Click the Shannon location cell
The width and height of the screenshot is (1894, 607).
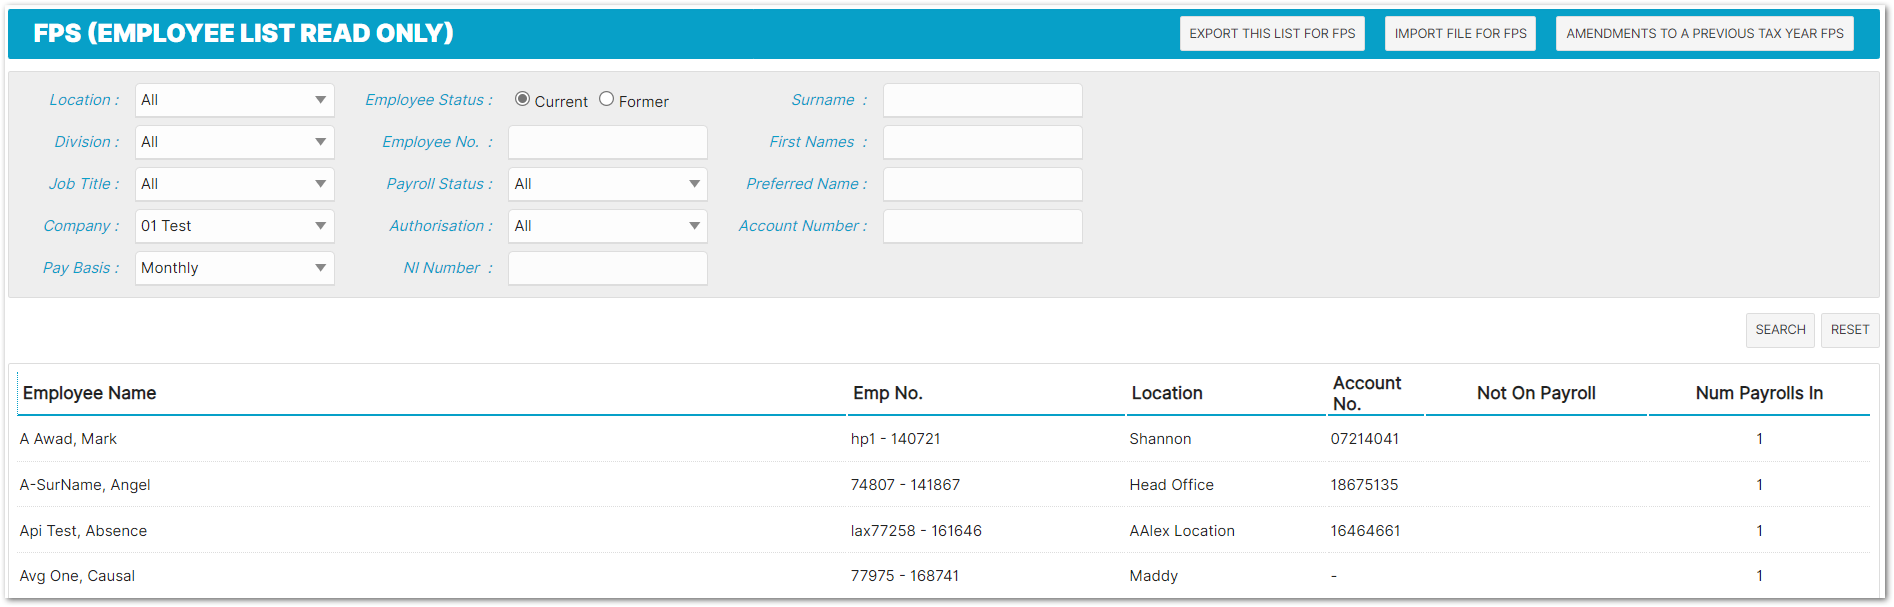(x=1160, y=439)
